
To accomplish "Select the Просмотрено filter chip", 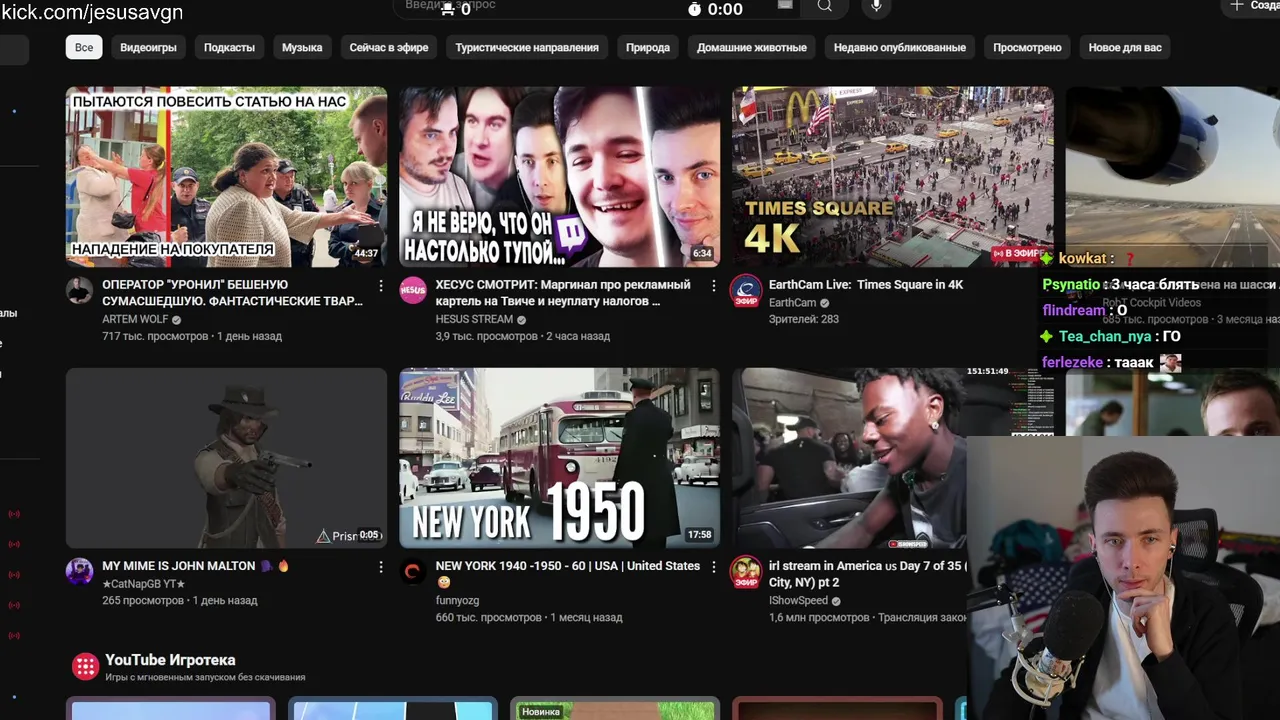I will pos(1027,47).
